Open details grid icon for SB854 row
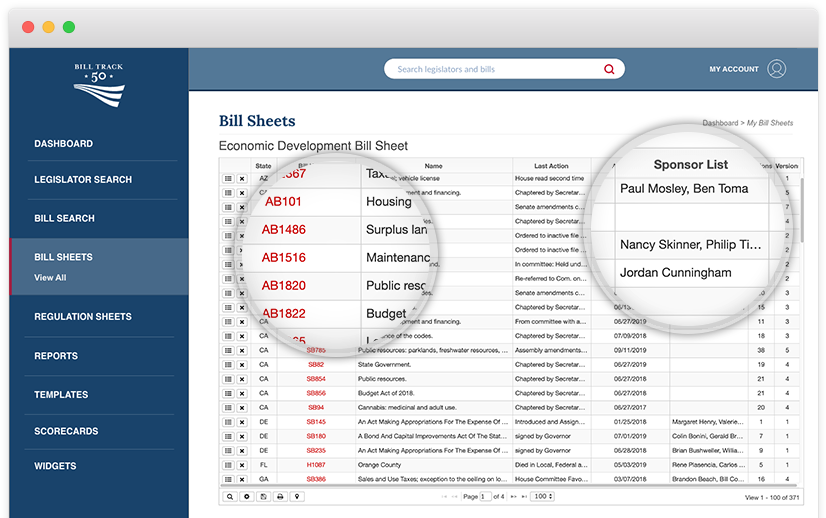 click(228, 379)
